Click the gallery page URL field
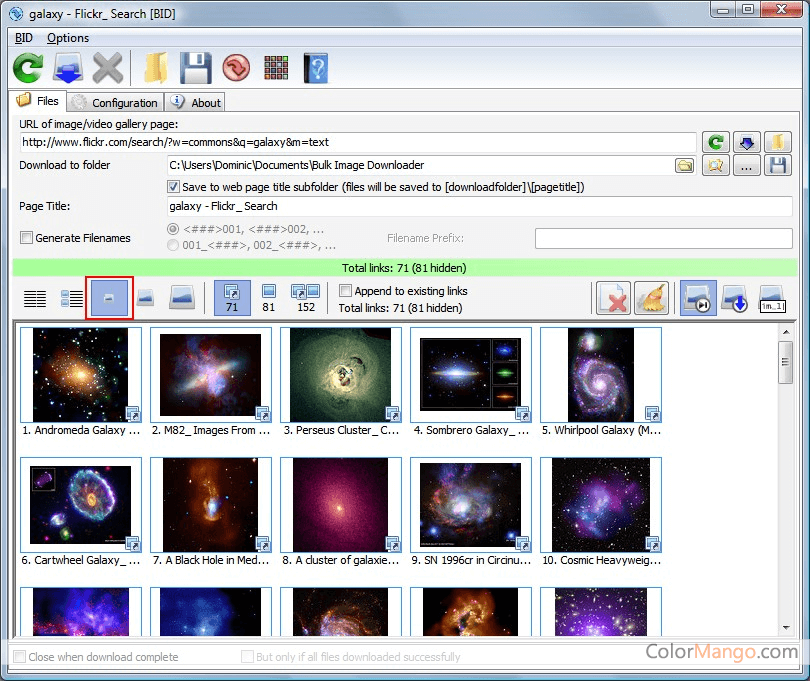Screen dimensions: 810x681 point(357,142)
